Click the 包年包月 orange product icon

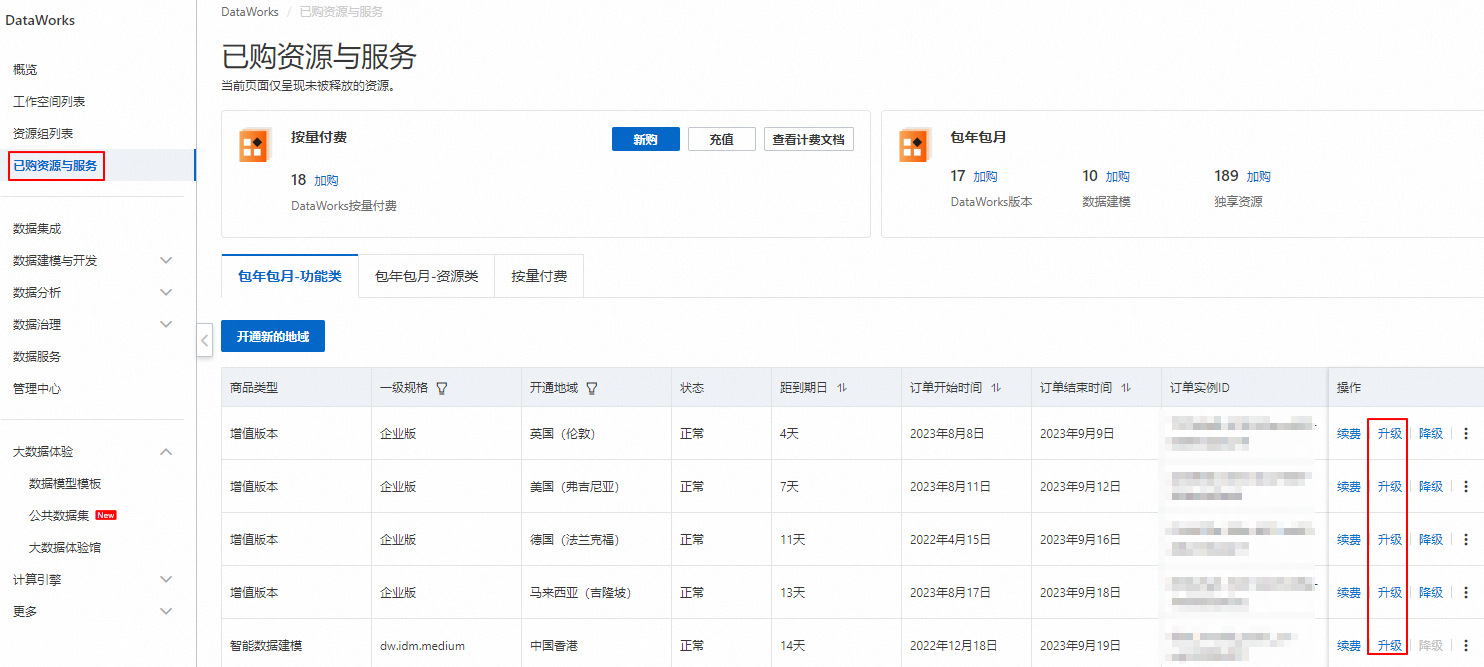[914, 145]
